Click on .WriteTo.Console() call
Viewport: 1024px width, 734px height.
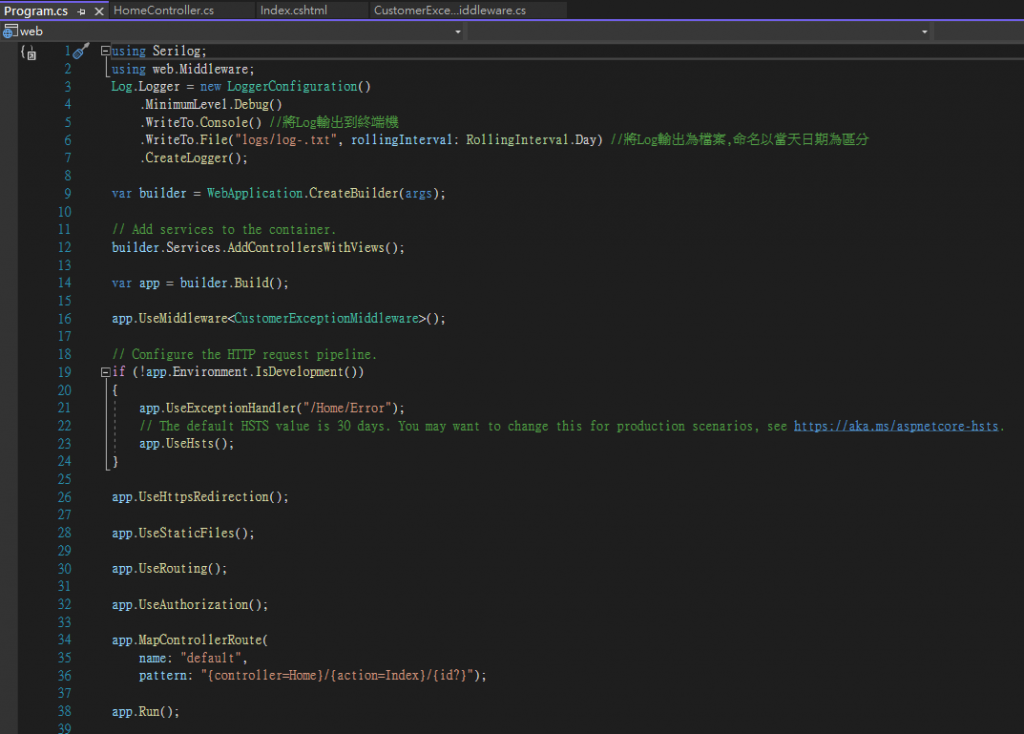200,123
